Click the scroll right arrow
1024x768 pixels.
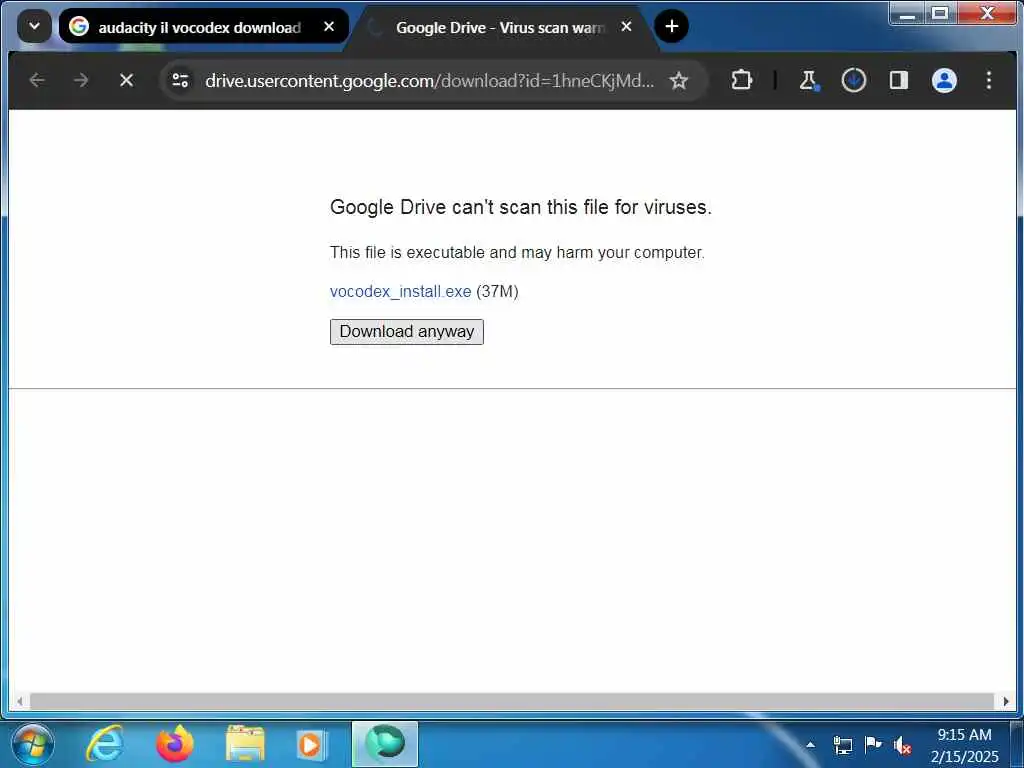(1006, 701)
